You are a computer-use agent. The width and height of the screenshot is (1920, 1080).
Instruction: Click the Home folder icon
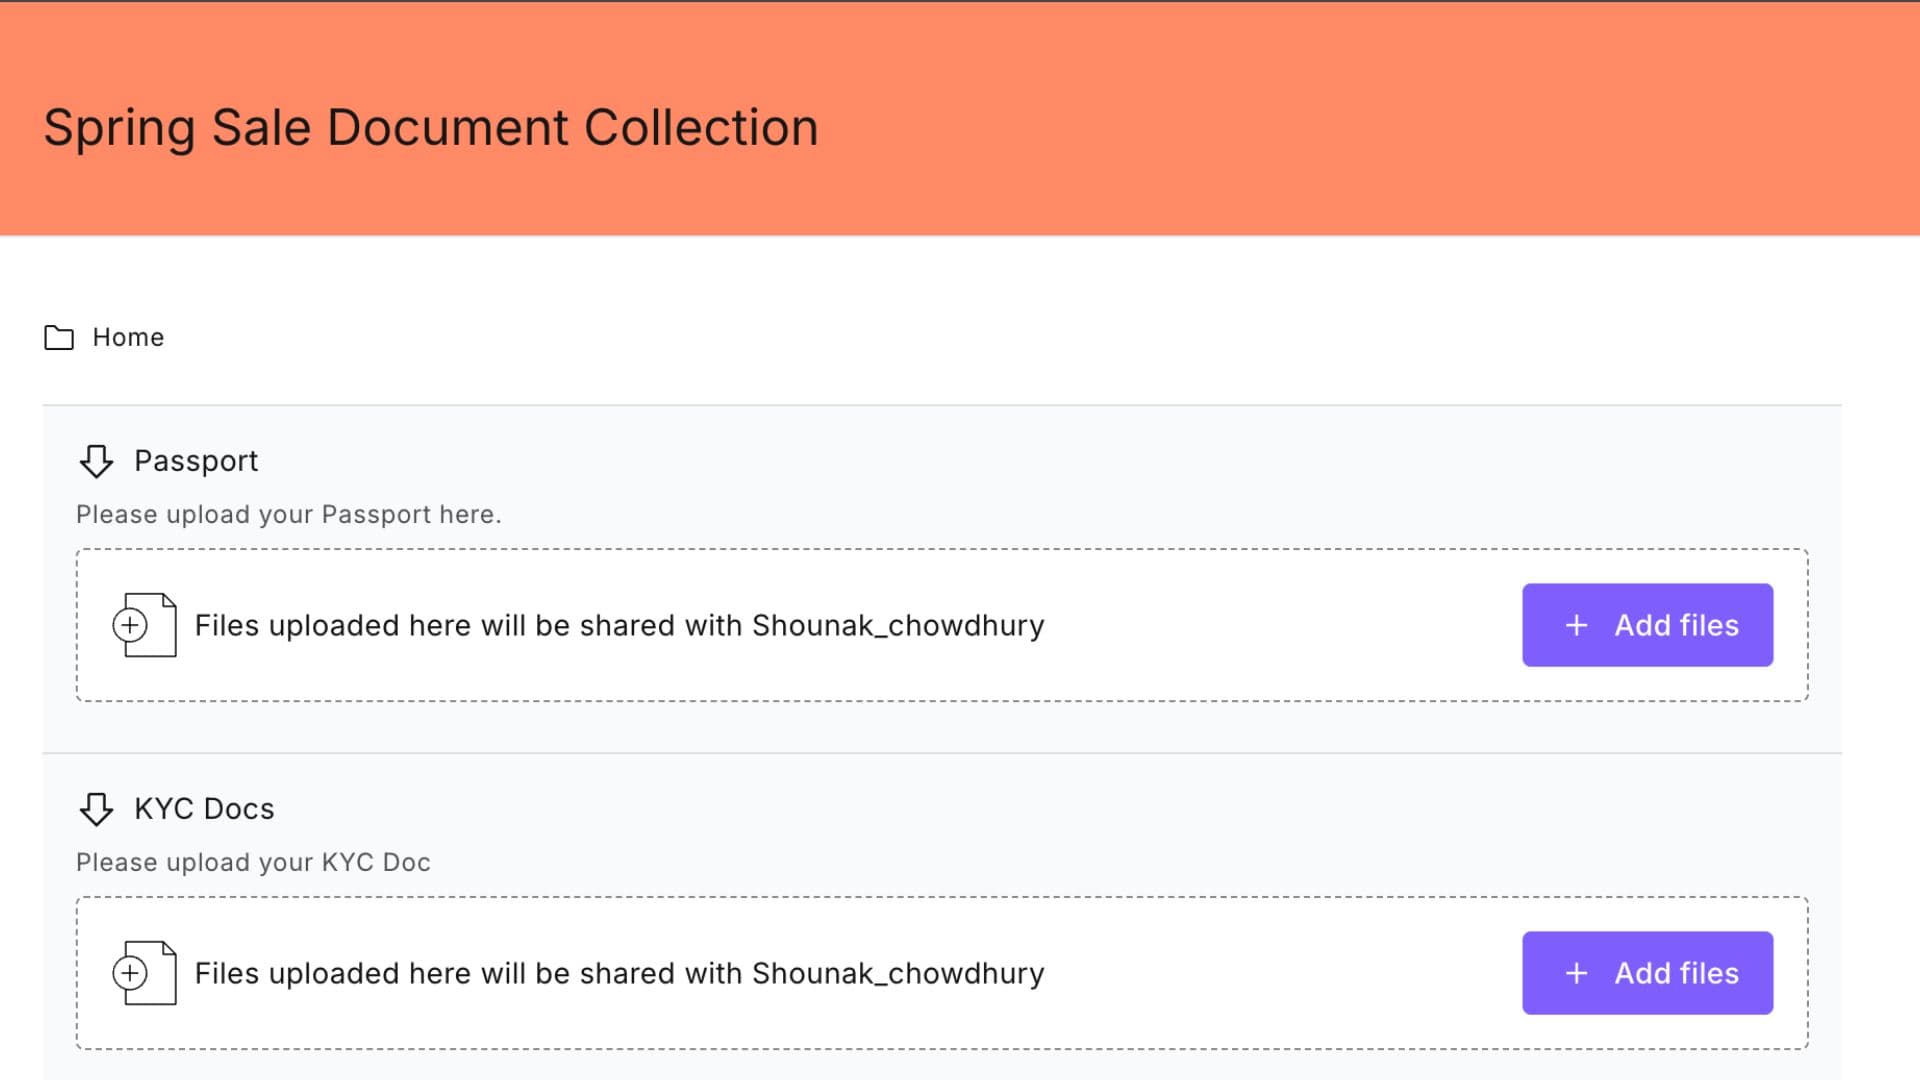pyautogui.click(x=59, y=338)
